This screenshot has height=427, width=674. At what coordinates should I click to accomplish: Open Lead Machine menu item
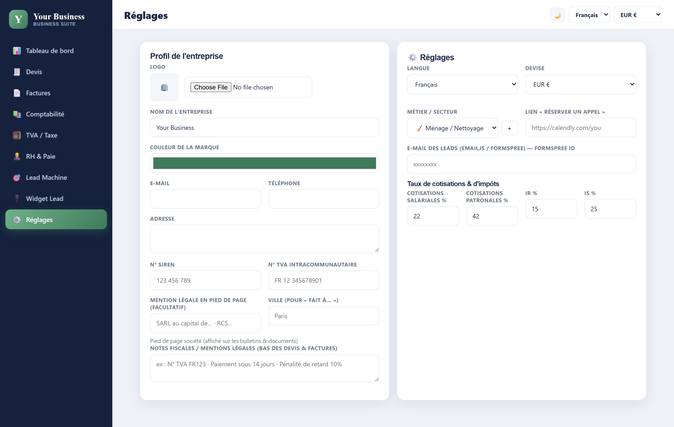tap(56, 177)
